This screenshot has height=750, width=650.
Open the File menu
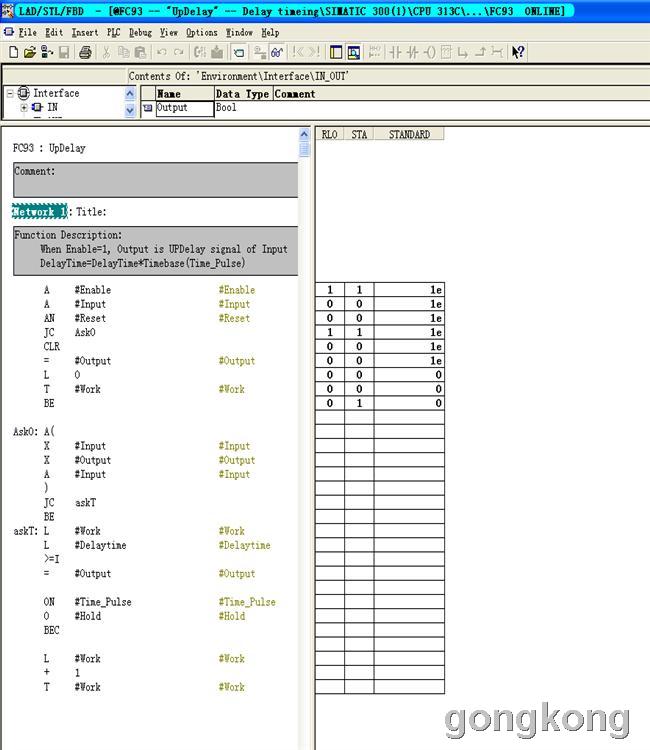click(x=27, y=33)
